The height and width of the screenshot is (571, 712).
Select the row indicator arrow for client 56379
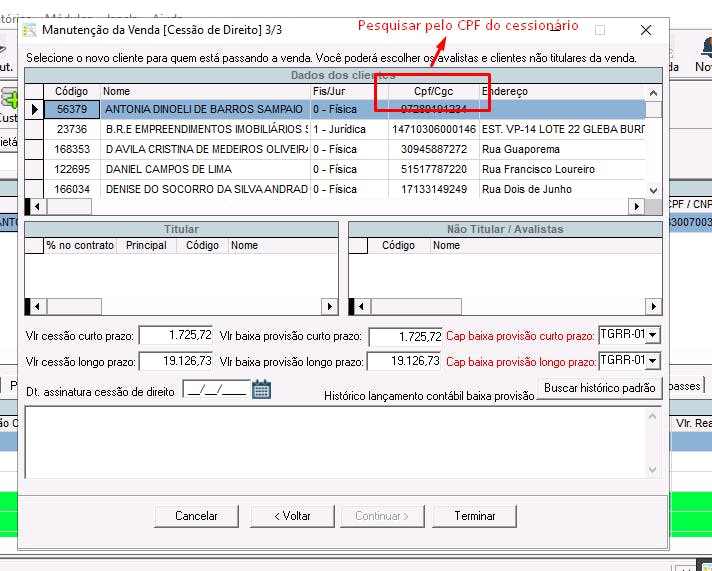pyautogui.click(x=34, y=109)
